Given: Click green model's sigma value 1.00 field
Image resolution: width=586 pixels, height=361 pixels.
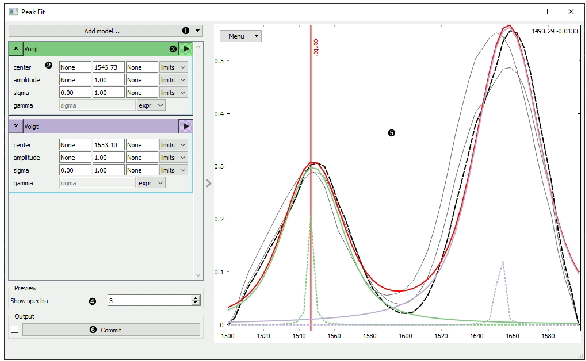Looking at the screenshot, I should (108, 92).
